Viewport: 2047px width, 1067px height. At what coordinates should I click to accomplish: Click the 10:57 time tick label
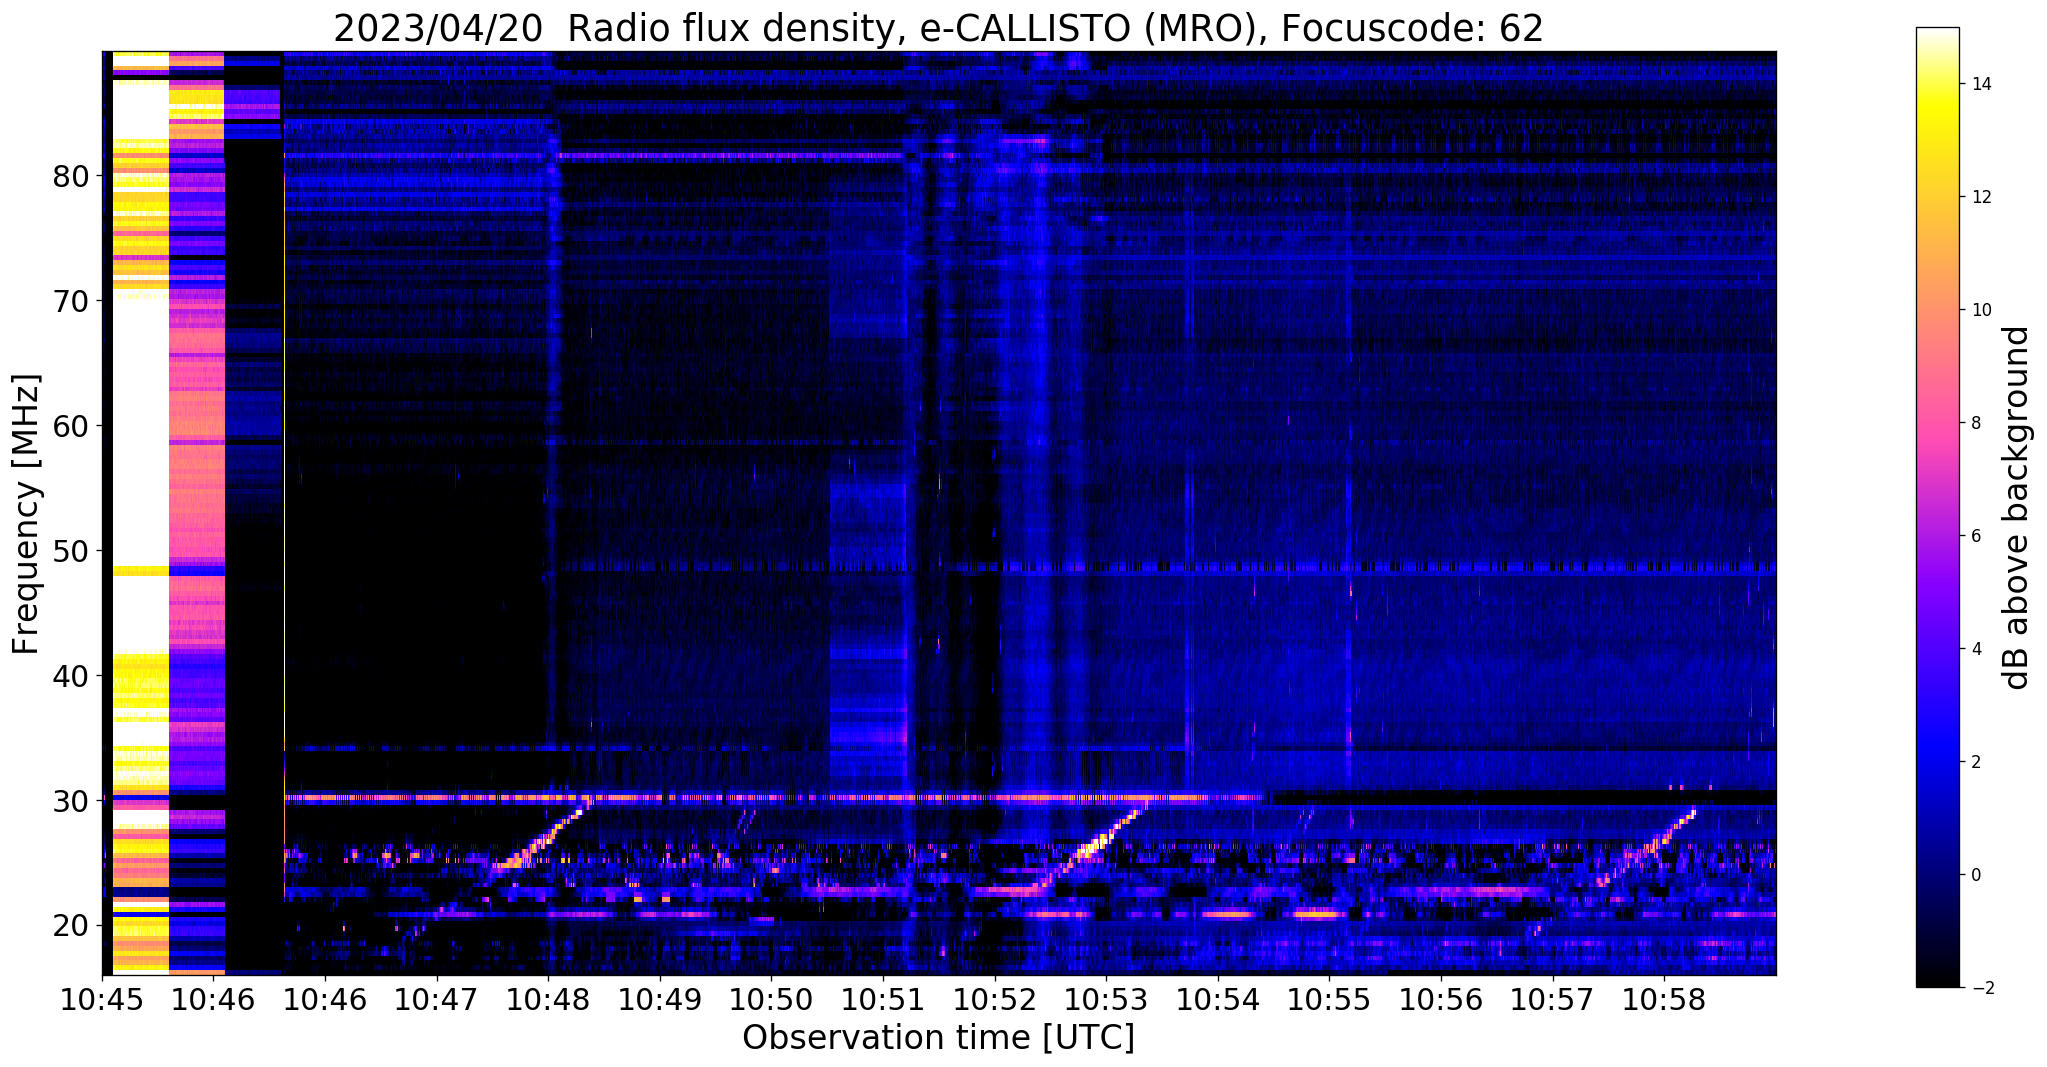pyautogui.click(x=1553, y=999)
